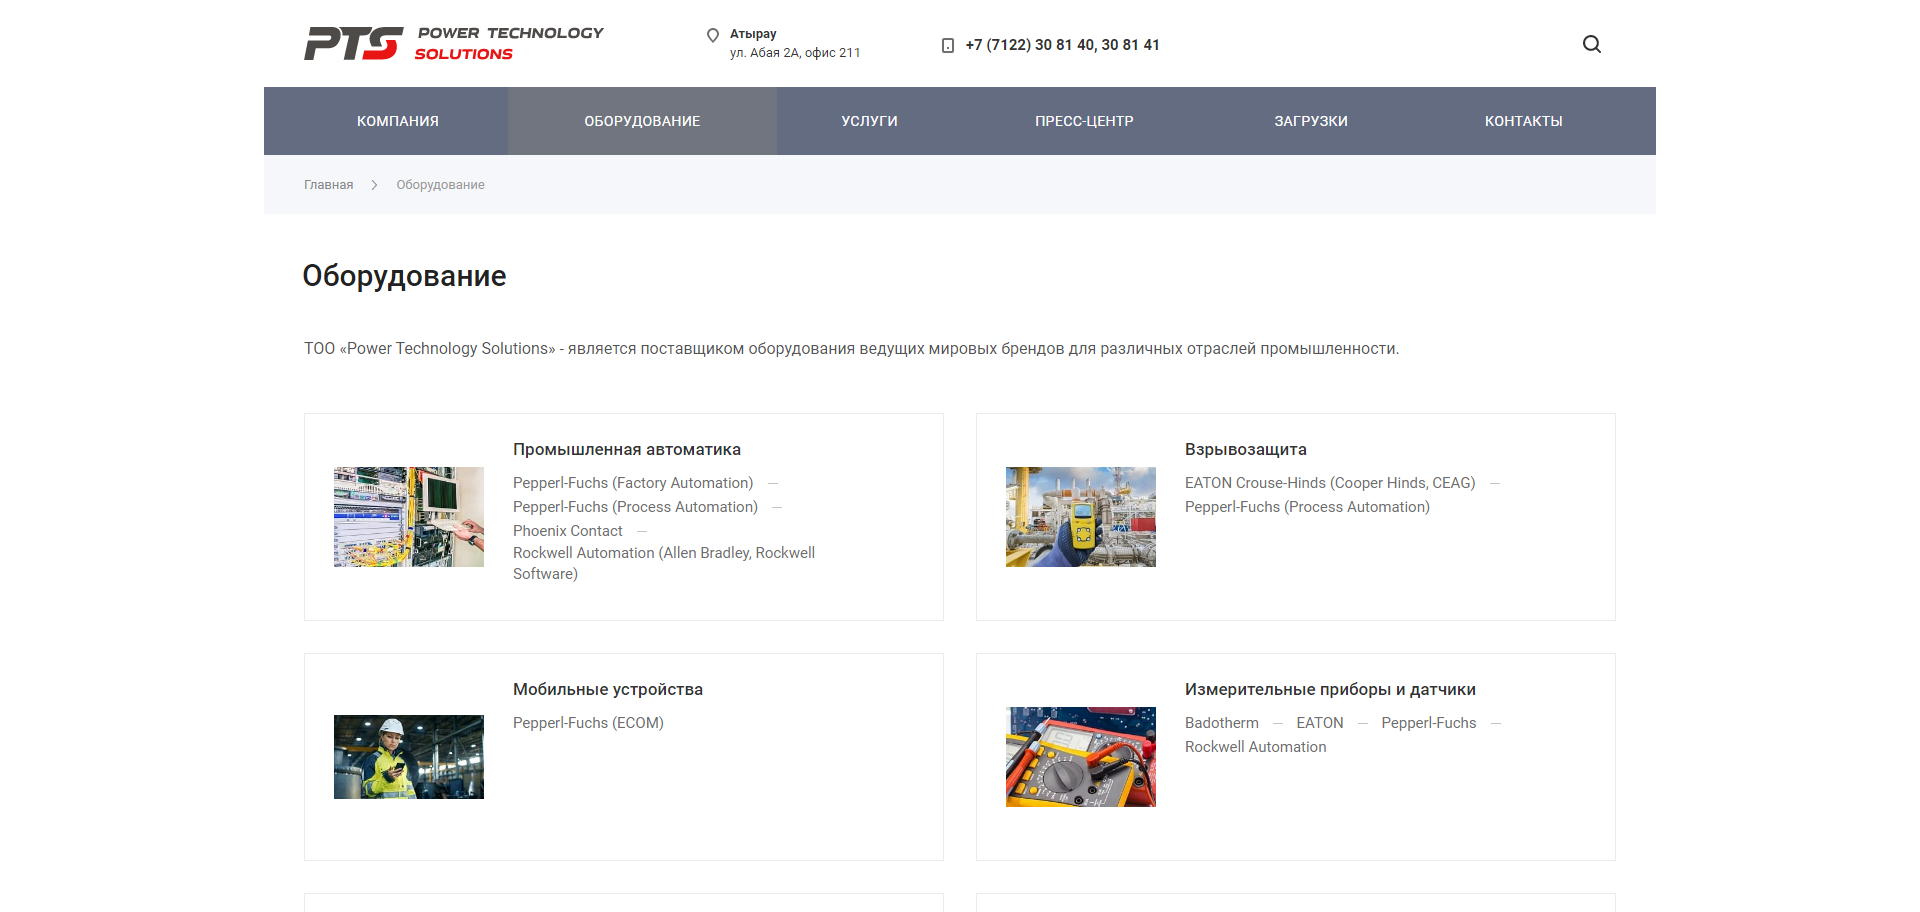Click the Оборудование page heading

point(404,276)
